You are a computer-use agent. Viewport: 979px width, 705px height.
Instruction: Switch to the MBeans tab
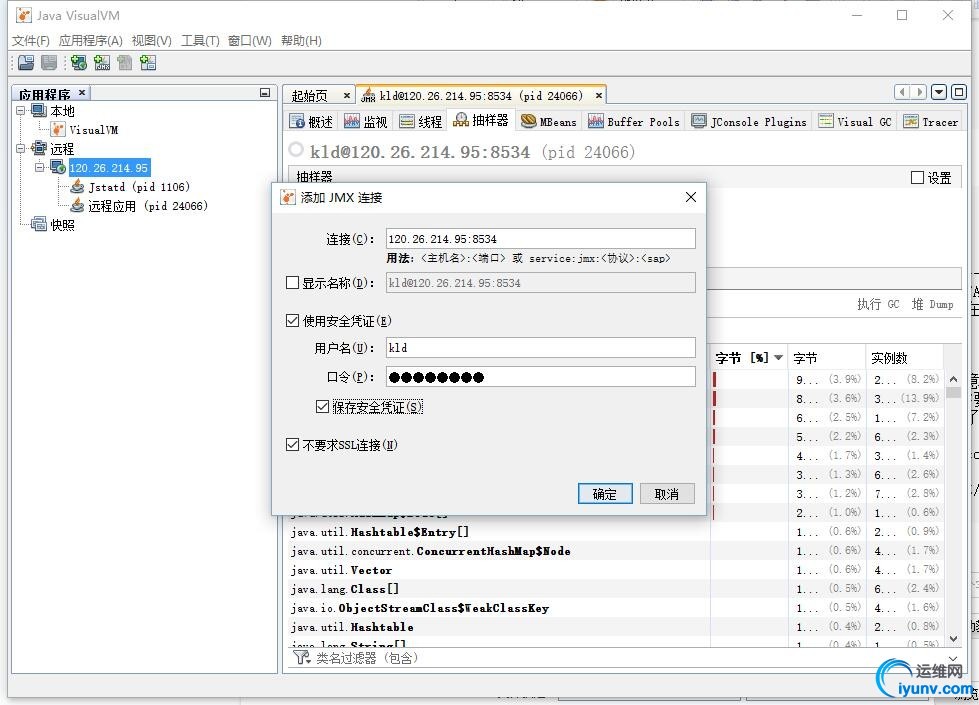pyautogui.click(x=549, y=121)
